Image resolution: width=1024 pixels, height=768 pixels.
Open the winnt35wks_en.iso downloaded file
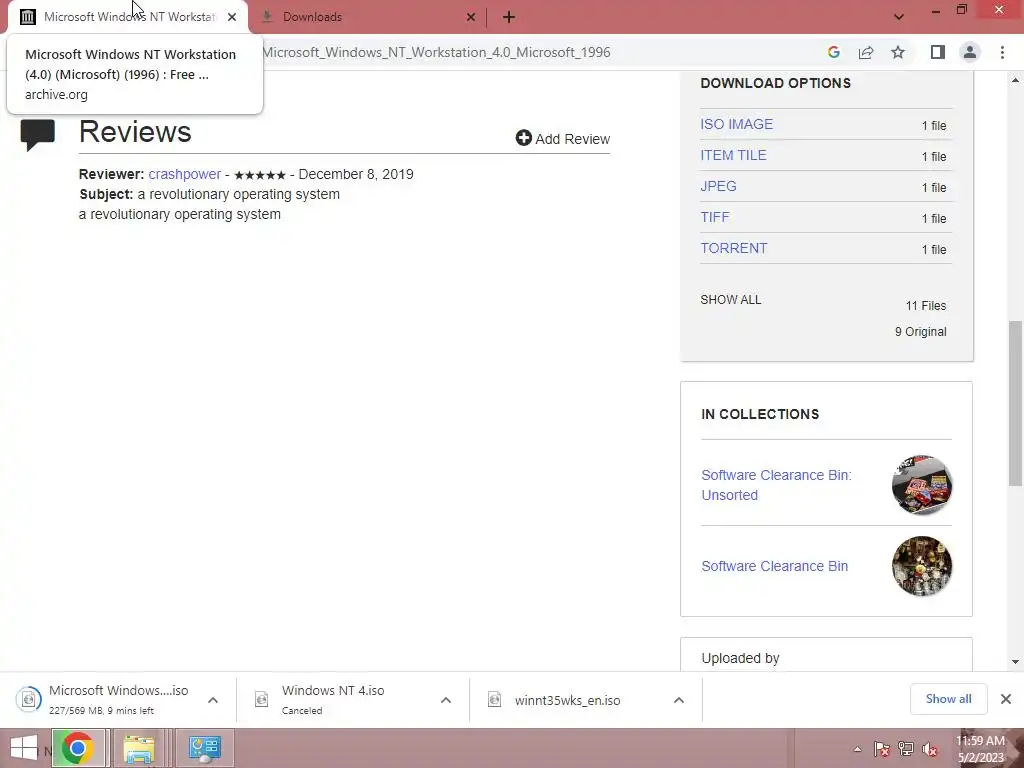pyautogui.click(x=568, y=701)
